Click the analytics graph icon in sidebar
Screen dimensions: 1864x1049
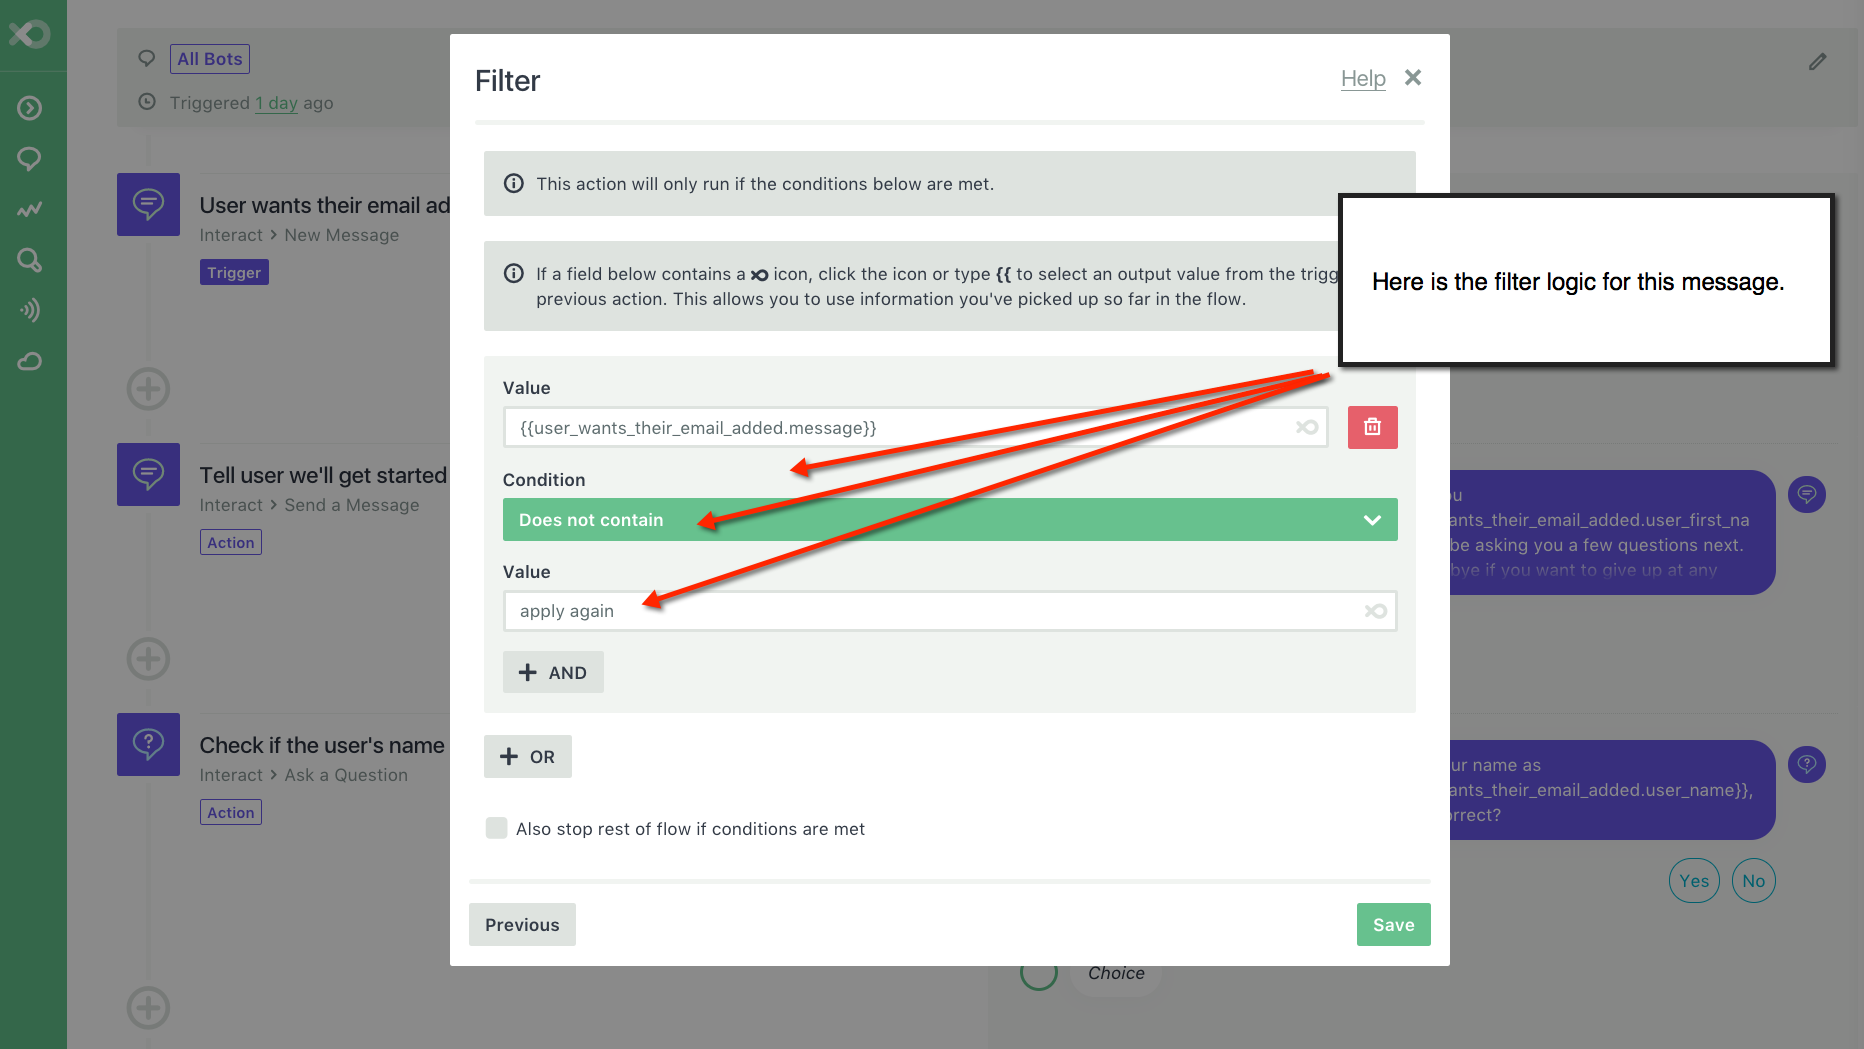tap(30, 209)
